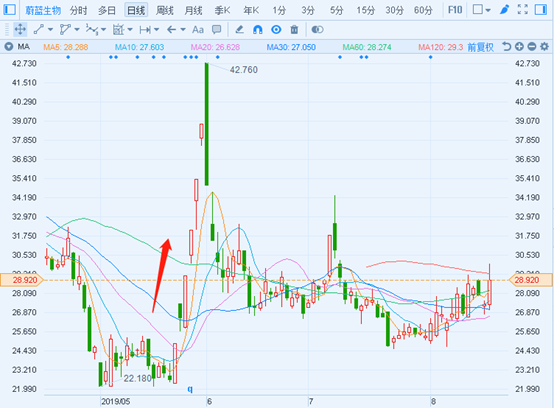Click MA20: 26.628 label
The image size is (554, 408).
pyautogui.click(x=215, y=47)
